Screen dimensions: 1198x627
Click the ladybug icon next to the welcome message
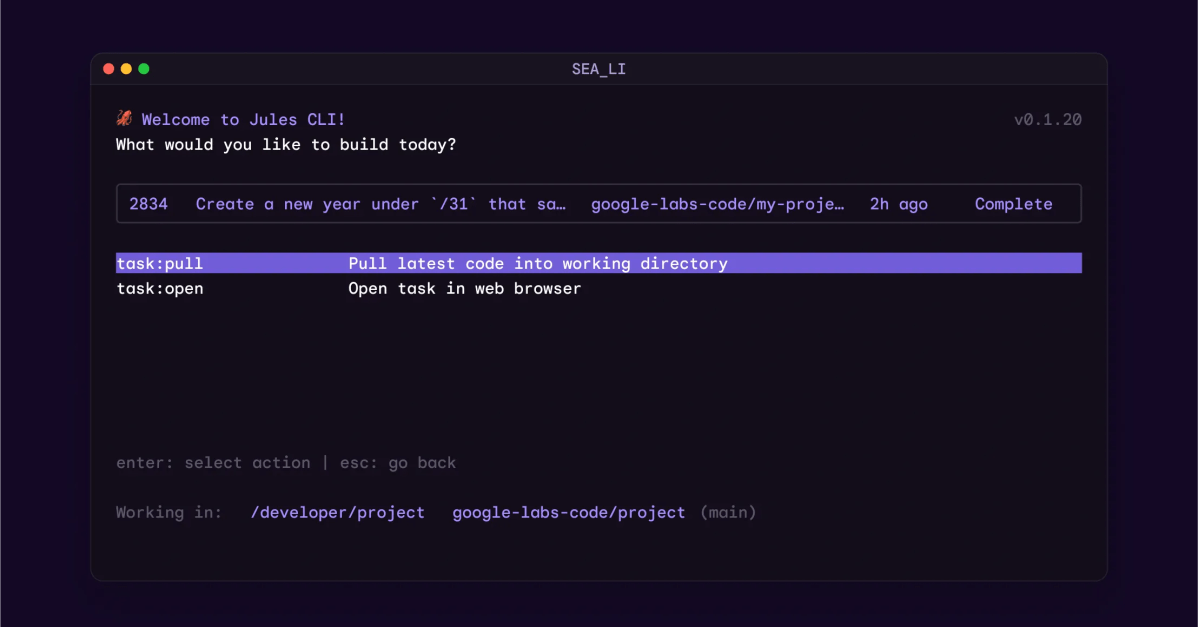coord(123,118)
